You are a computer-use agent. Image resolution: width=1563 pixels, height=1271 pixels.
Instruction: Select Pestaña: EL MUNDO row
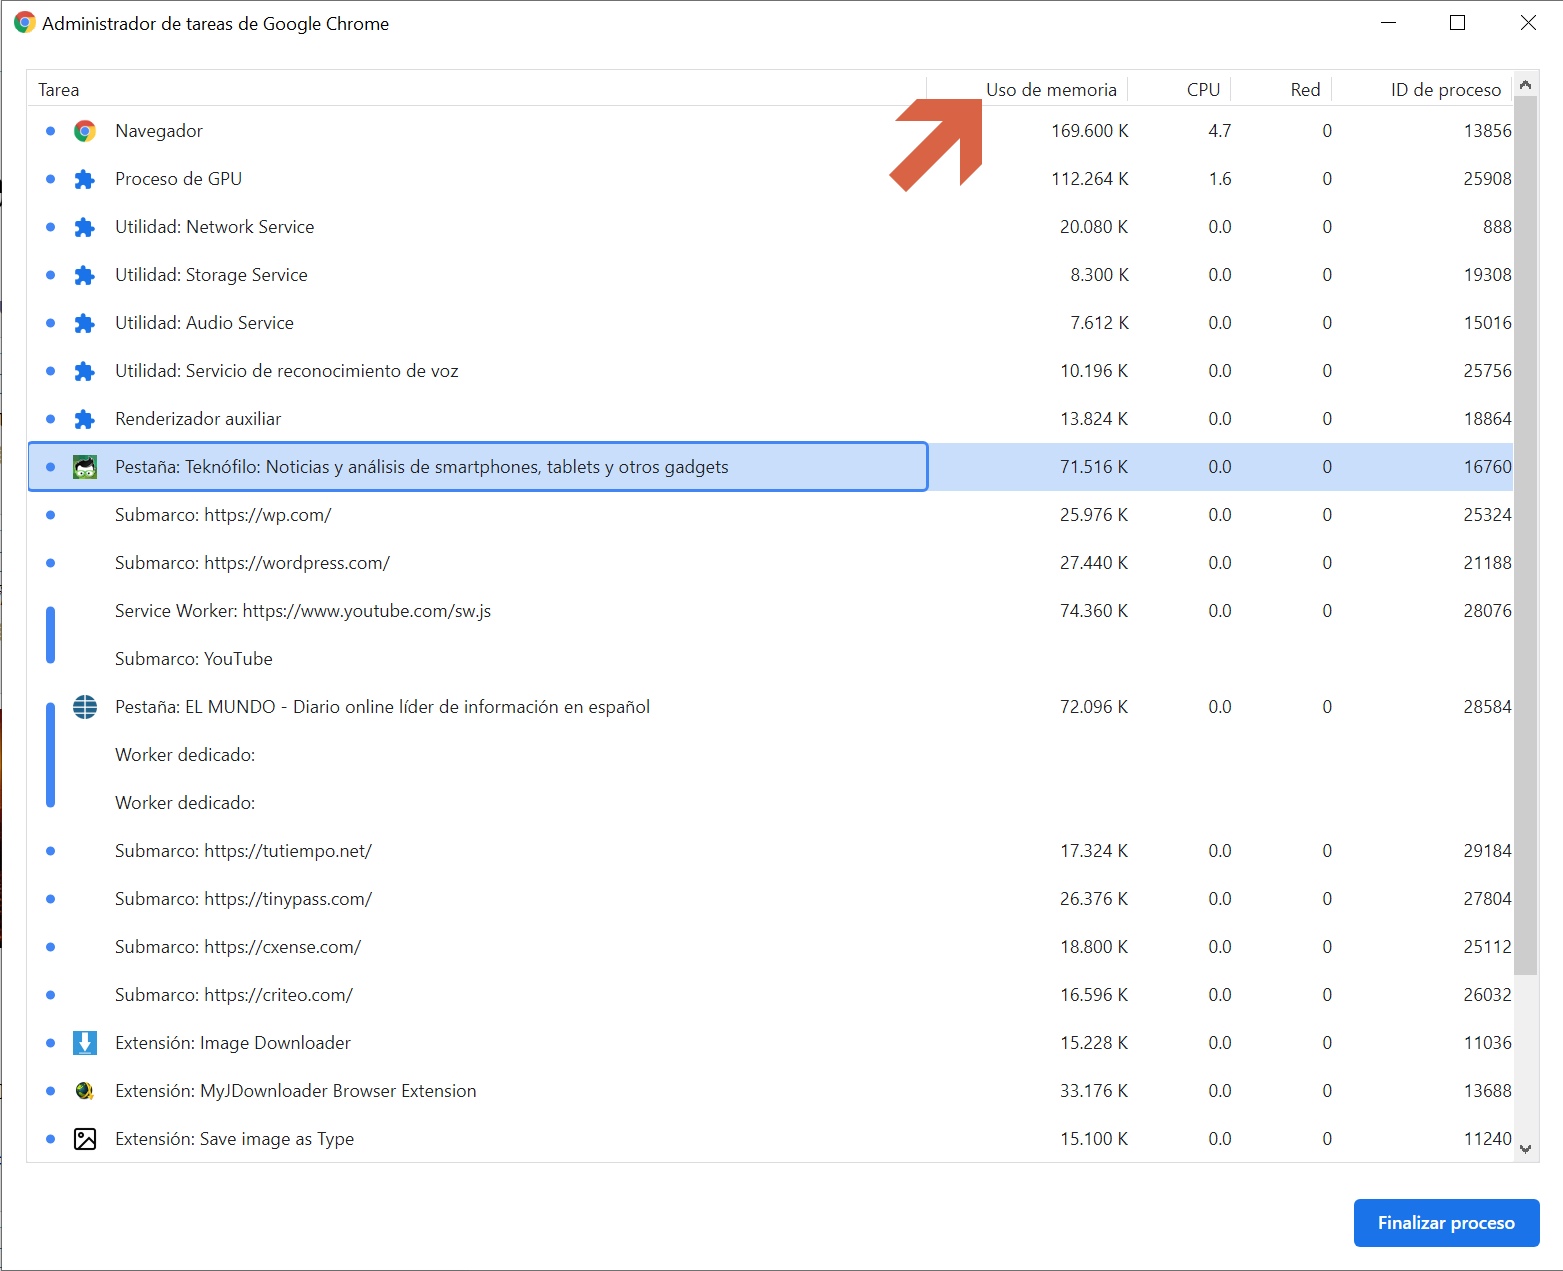coord(770,707)
